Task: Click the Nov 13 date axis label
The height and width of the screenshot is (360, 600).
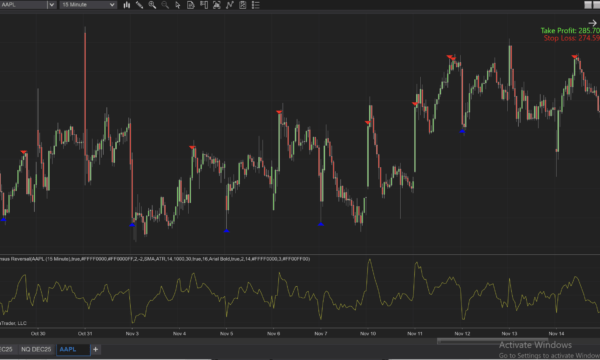Action: (509, 334)
